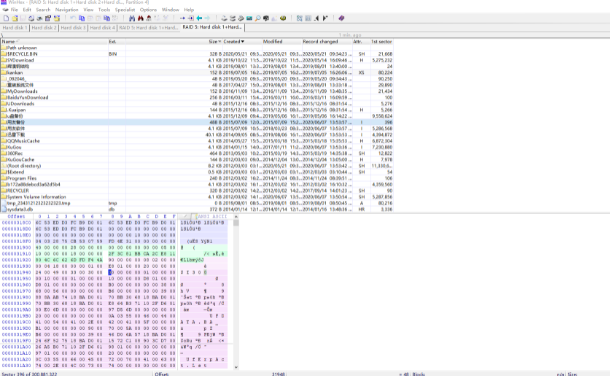Click the Copy block icon in toolbar

[x=82, y=18]
